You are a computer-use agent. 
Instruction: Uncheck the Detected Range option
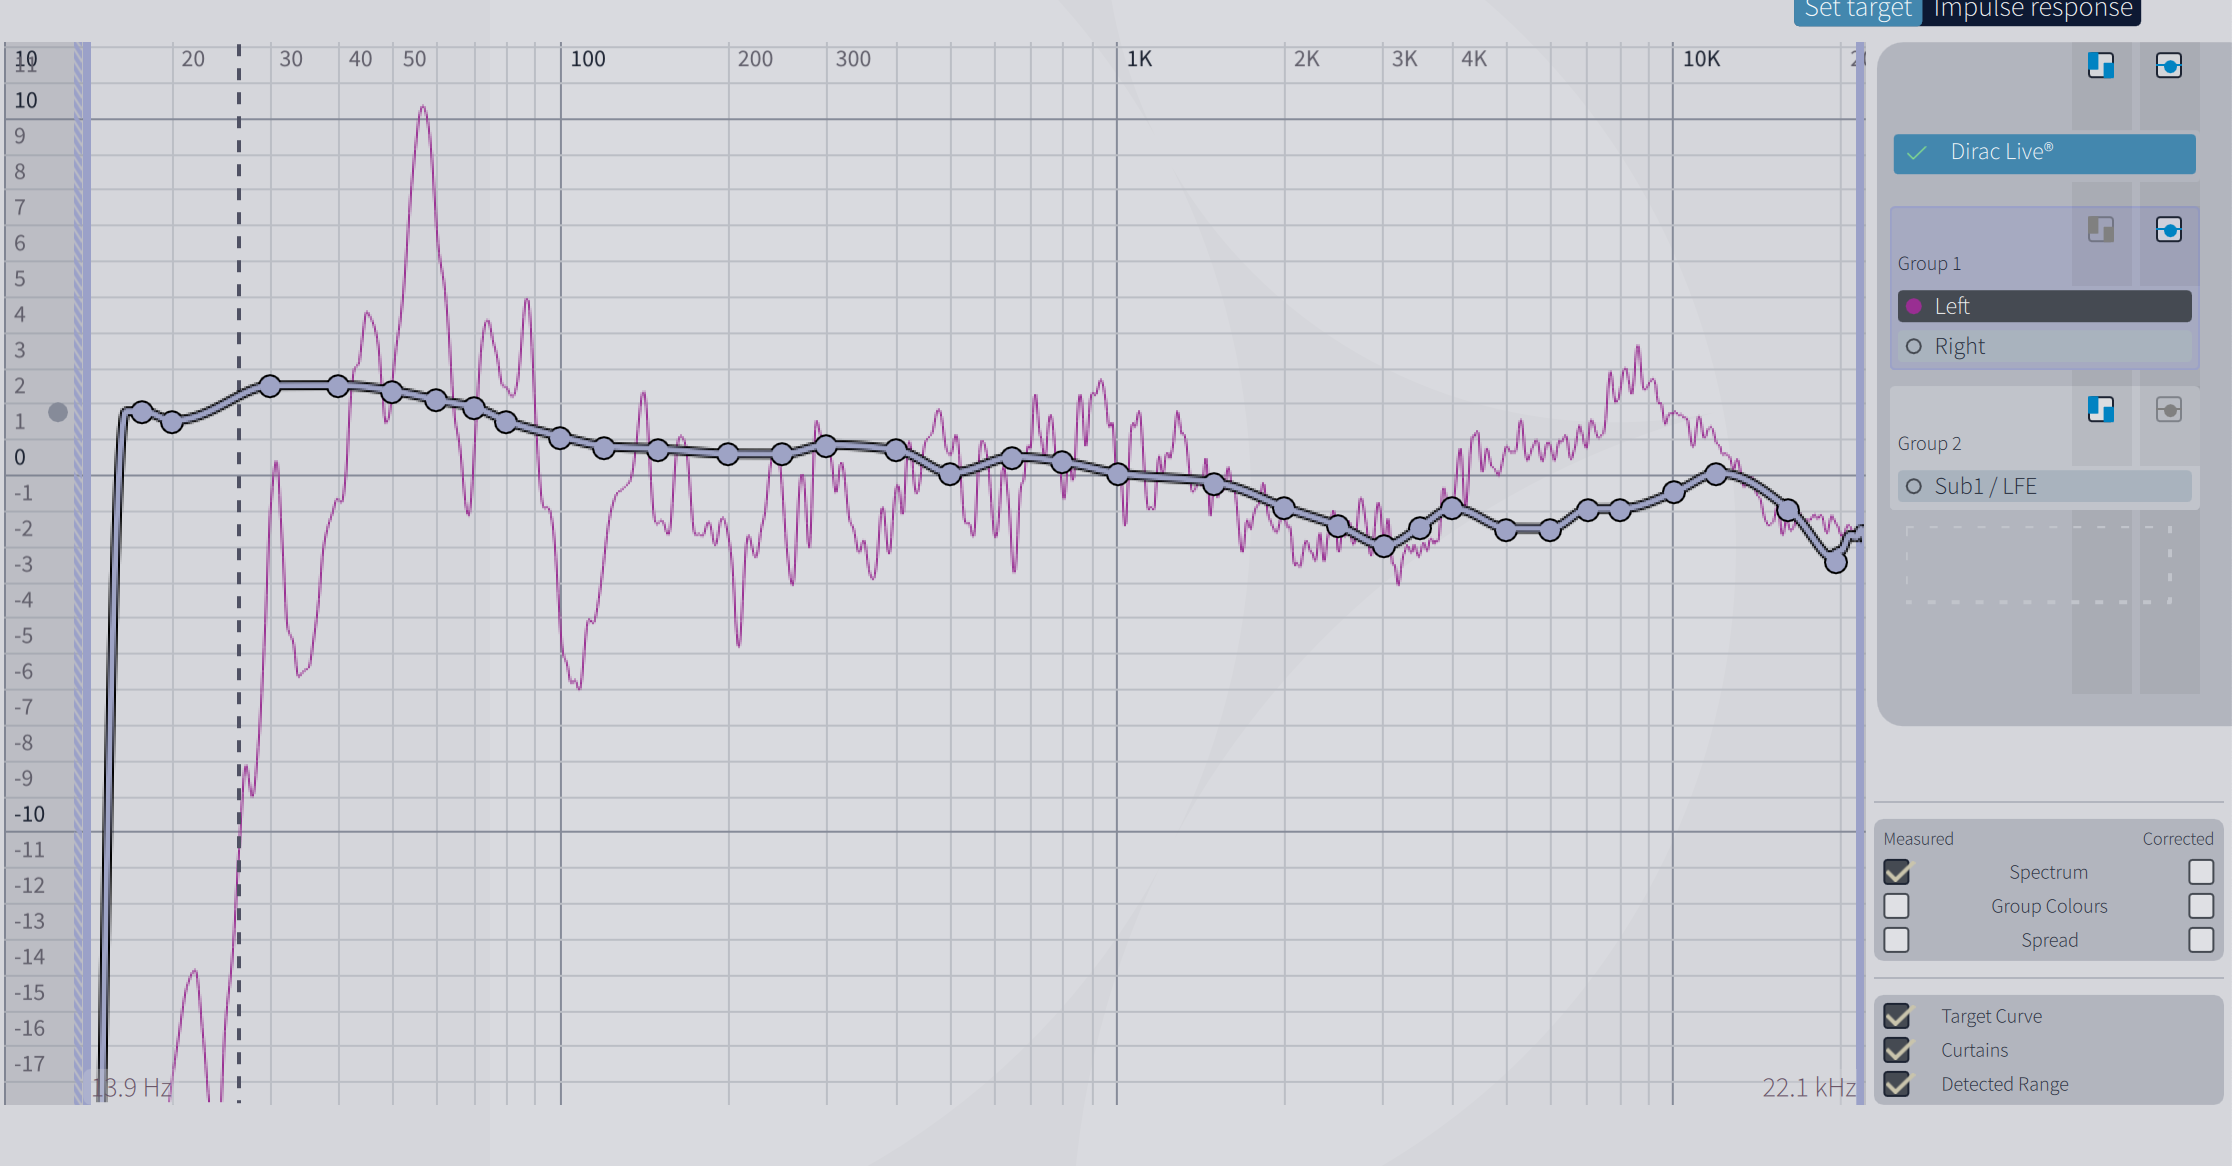(1896, 1084)
